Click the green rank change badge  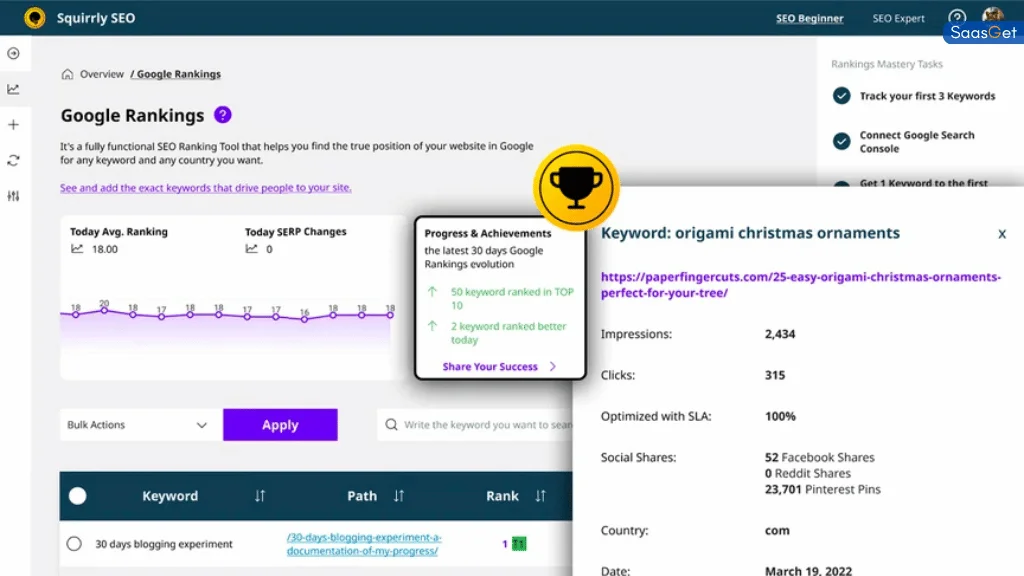click(x=519, y=543)
